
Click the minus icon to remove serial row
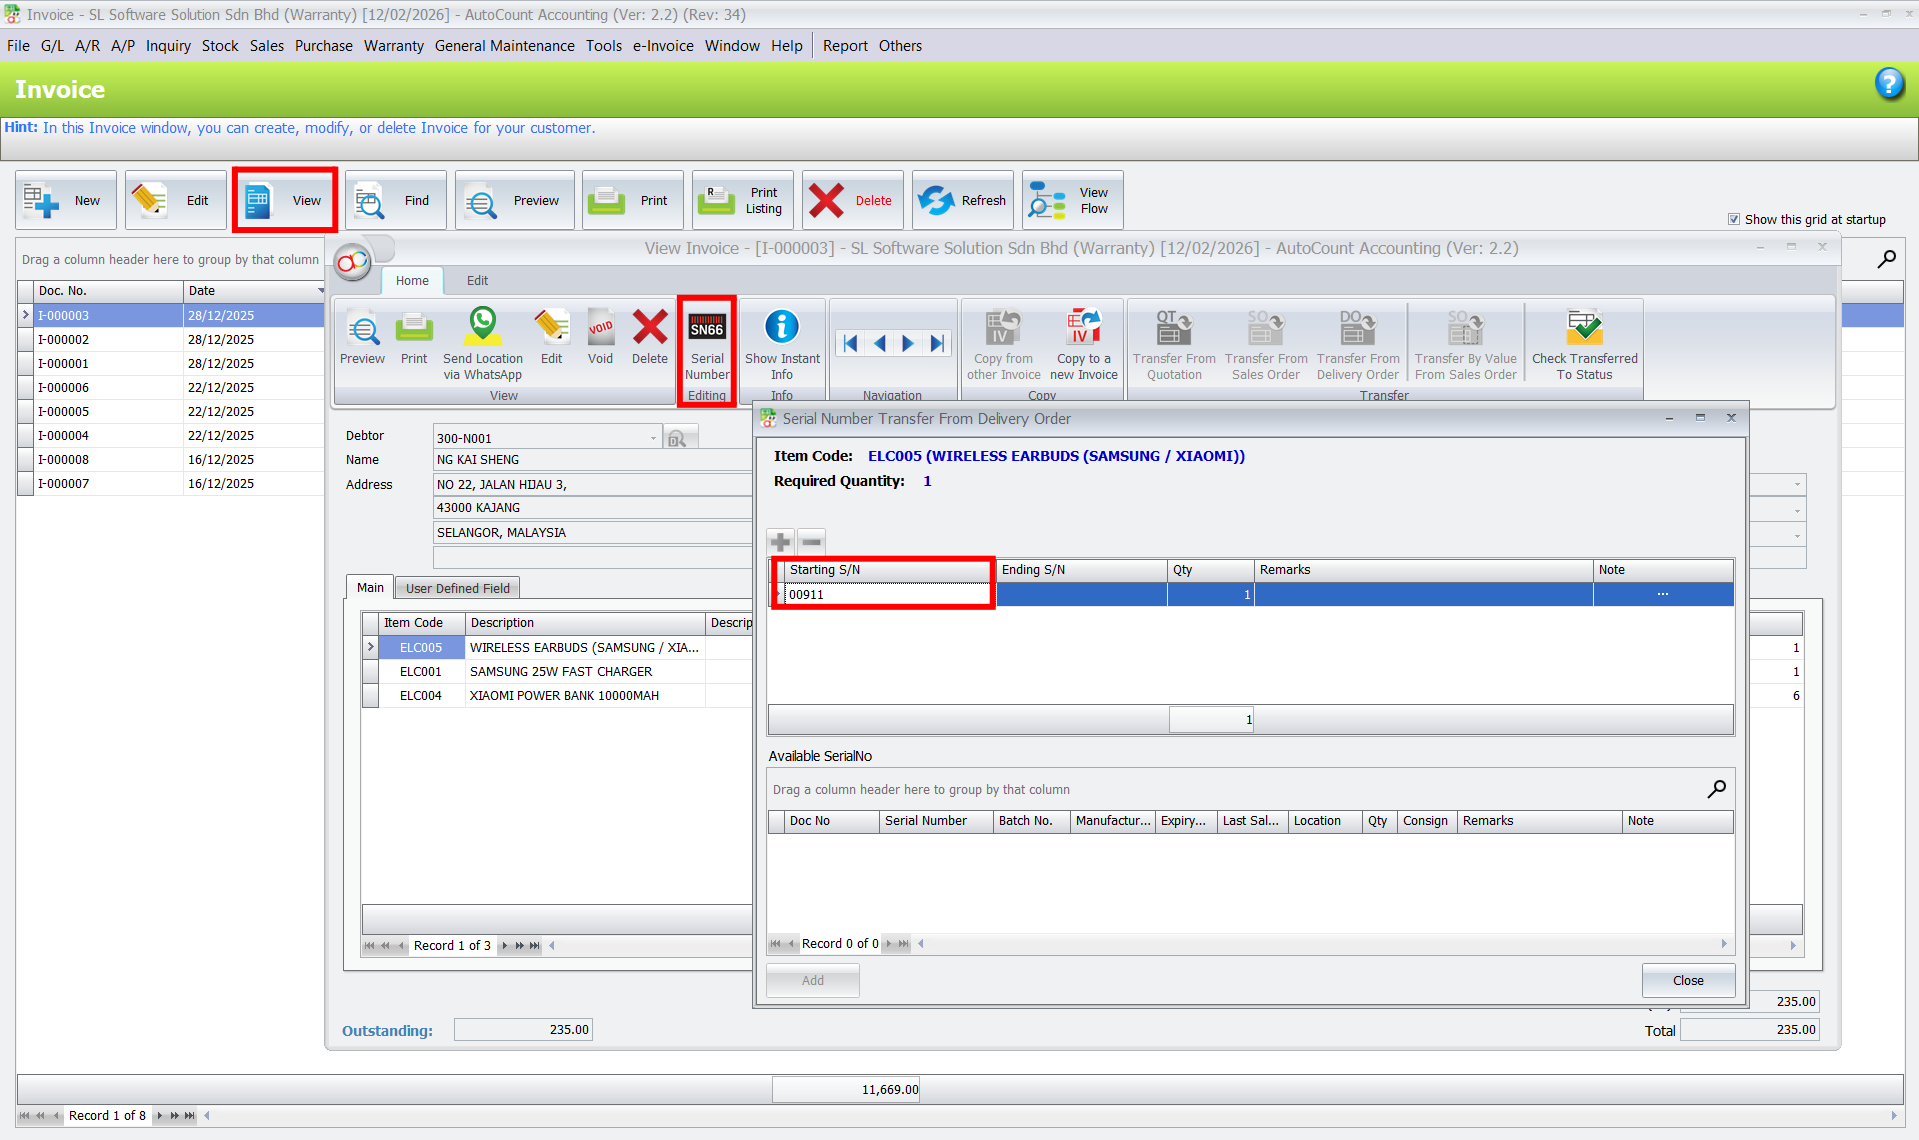812,542
